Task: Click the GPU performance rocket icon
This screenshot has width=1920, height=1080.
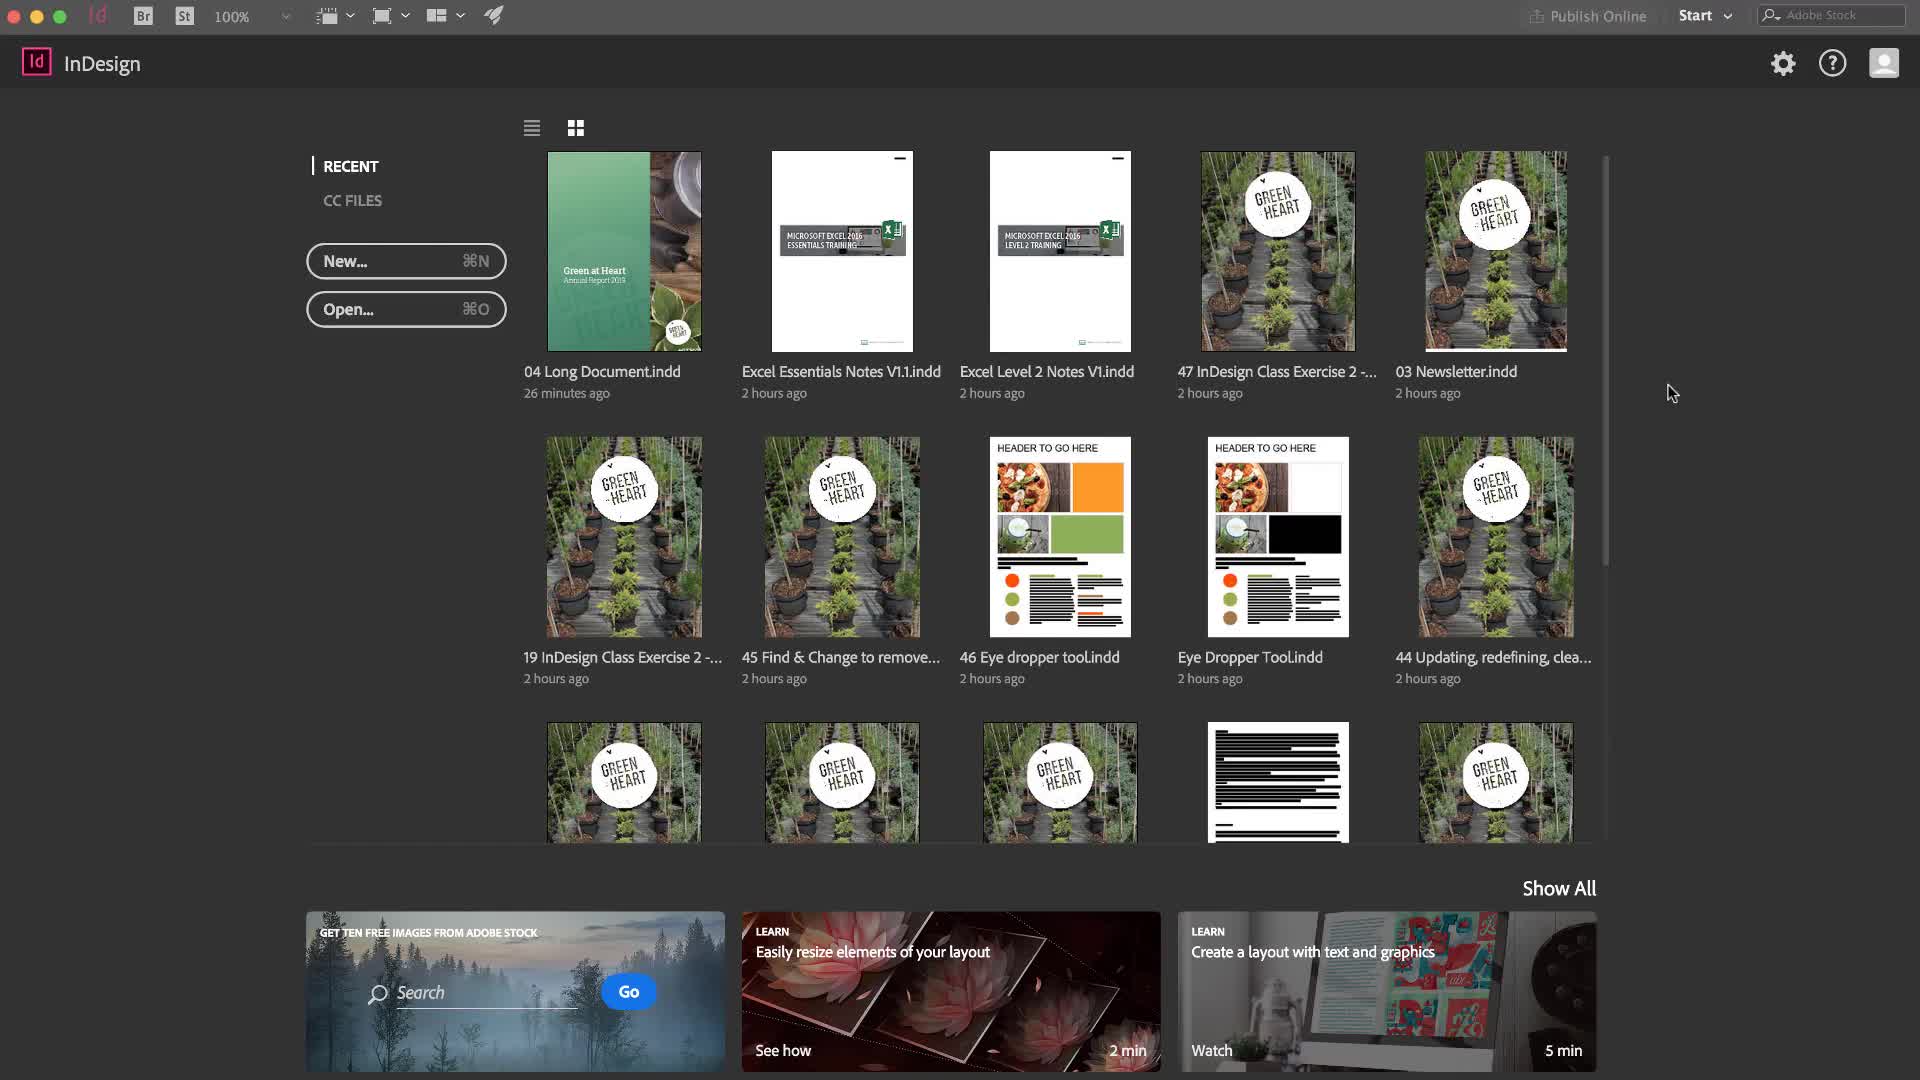Action: tap(494, 16)
